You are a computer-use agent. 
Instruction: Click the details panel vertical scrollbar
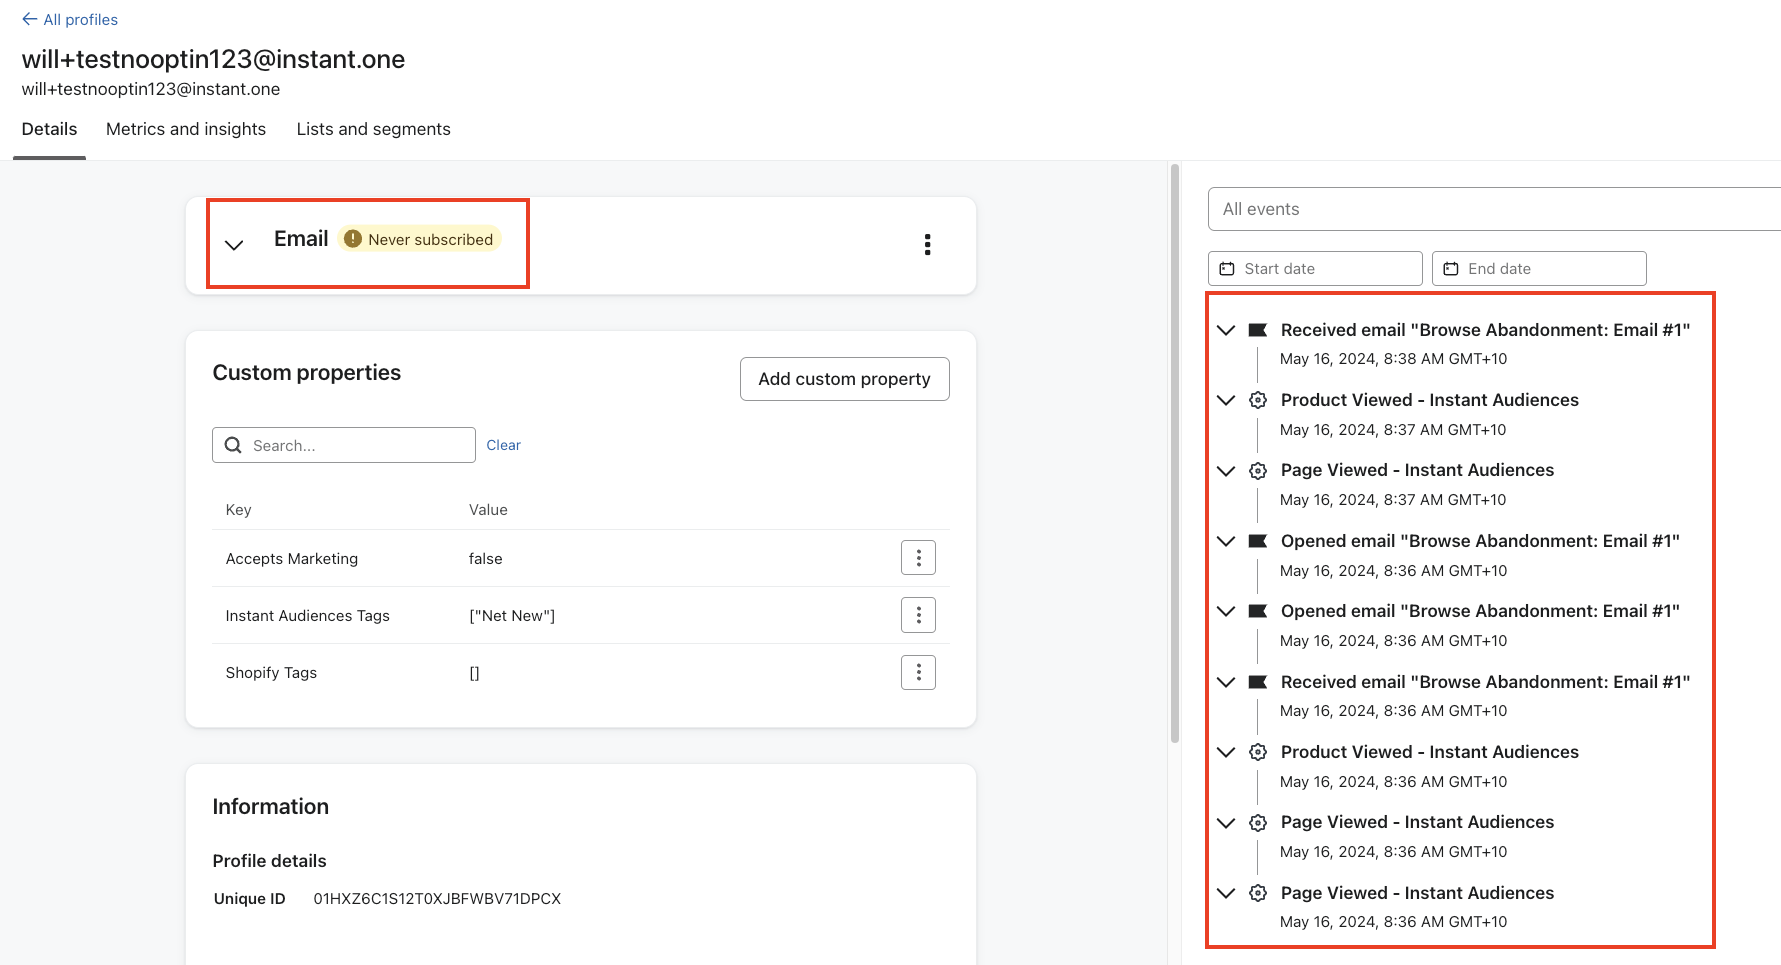[x=1175, y=454]
